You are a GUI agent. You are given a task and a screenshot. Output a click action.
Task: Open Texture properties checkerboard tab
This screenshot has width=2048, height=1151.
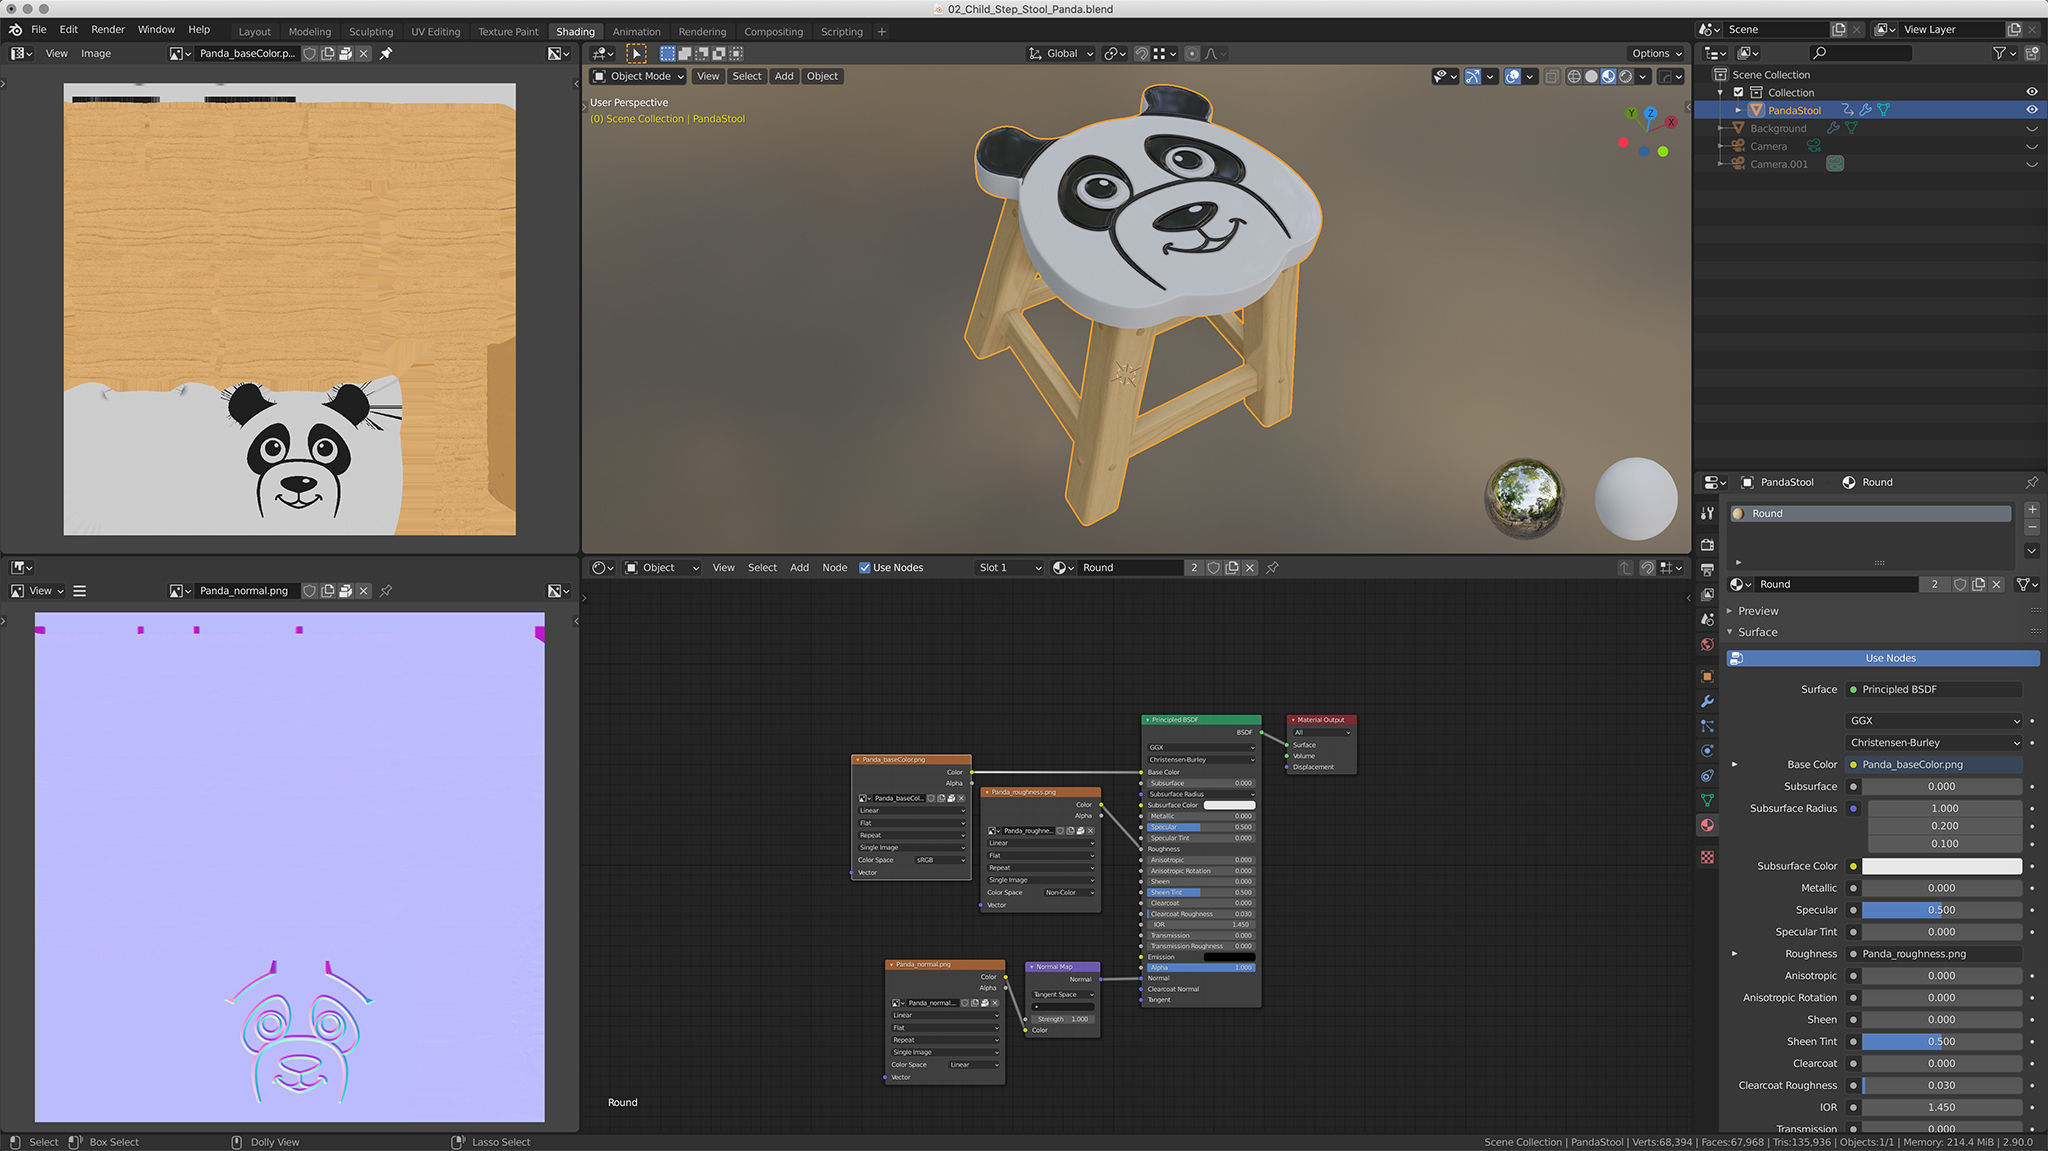(x=1707, y=857)
